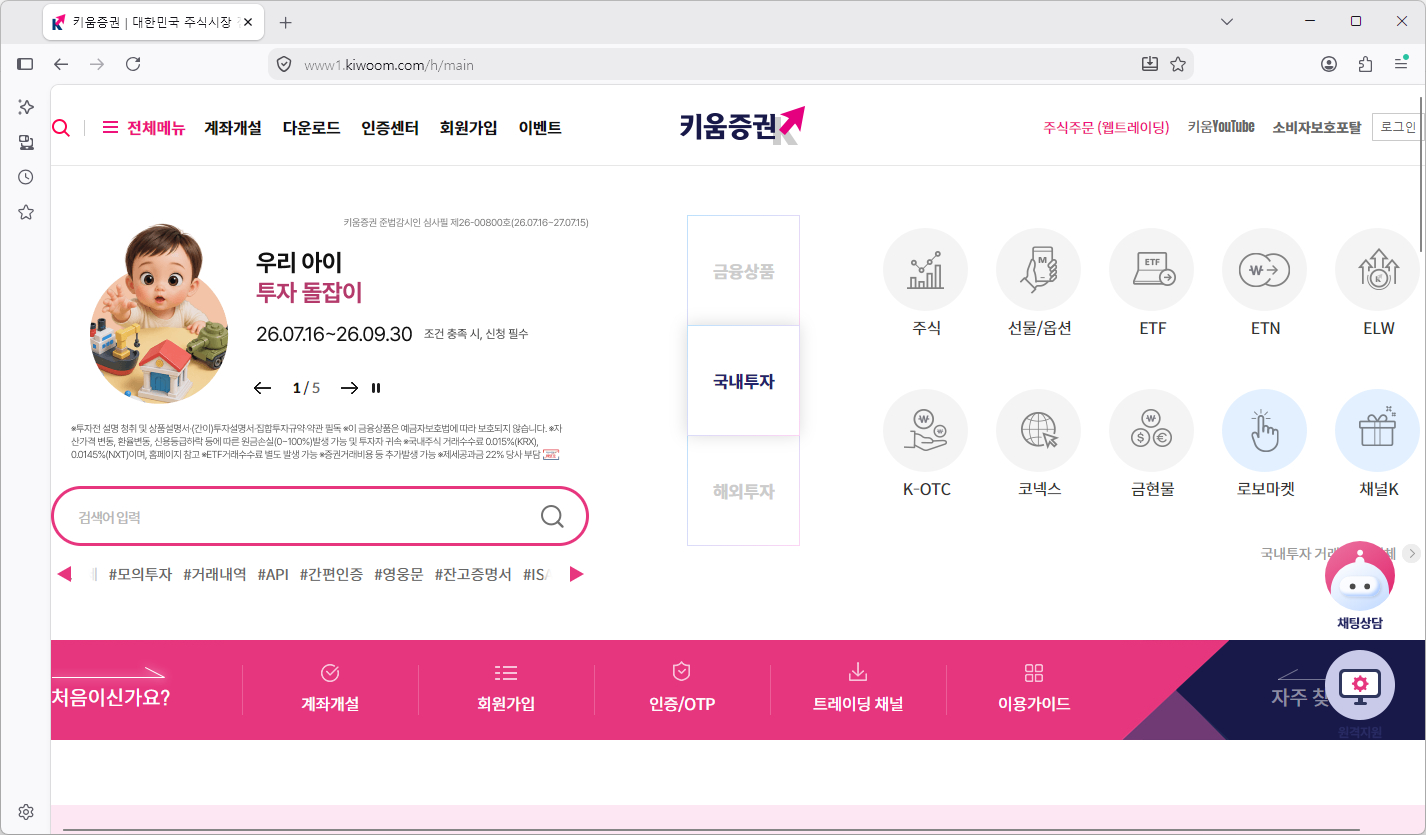Viewport: 1426px width, 835px height.
Task: Open the 선물/옵션 icon
Action: tap(1039, 271)
